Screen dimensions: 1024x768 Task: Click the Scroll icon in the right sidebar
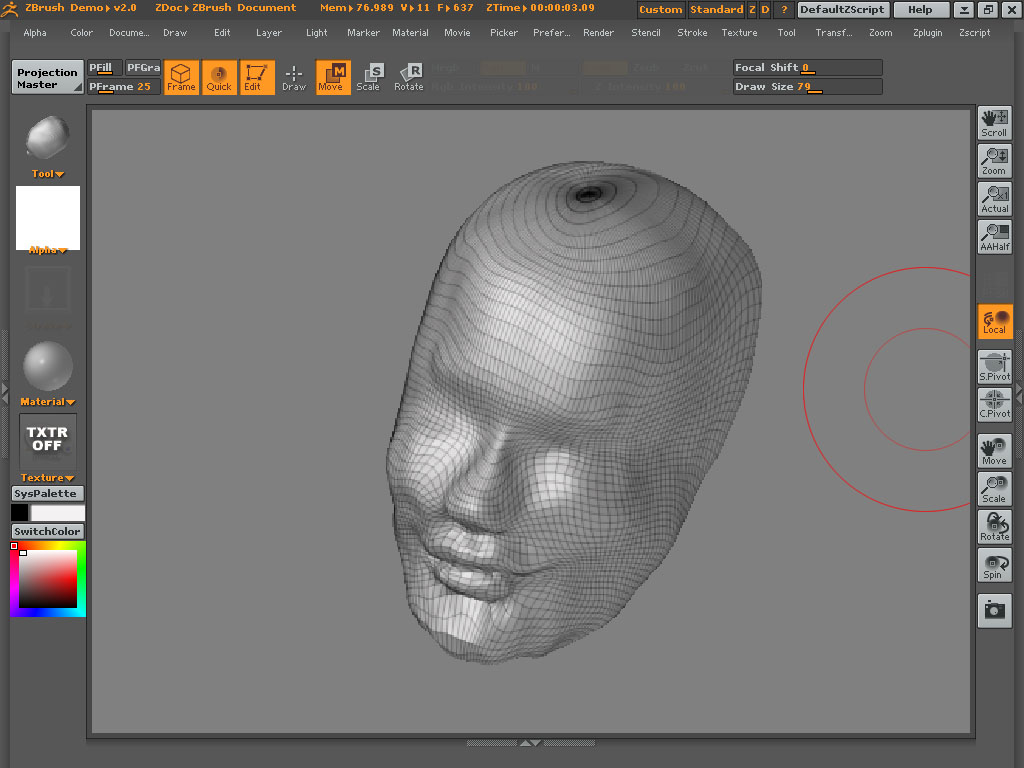(994, 122)
